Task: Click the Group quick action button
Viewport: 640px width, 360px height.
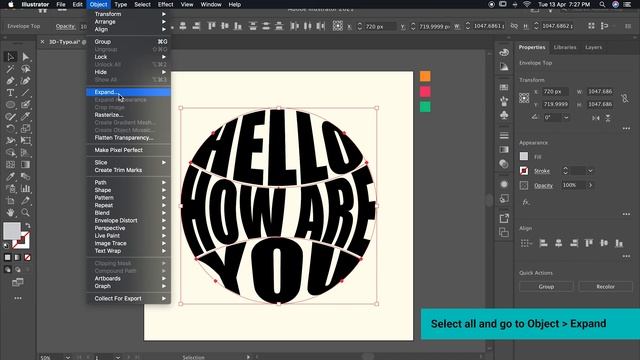Action: point(546,287)
